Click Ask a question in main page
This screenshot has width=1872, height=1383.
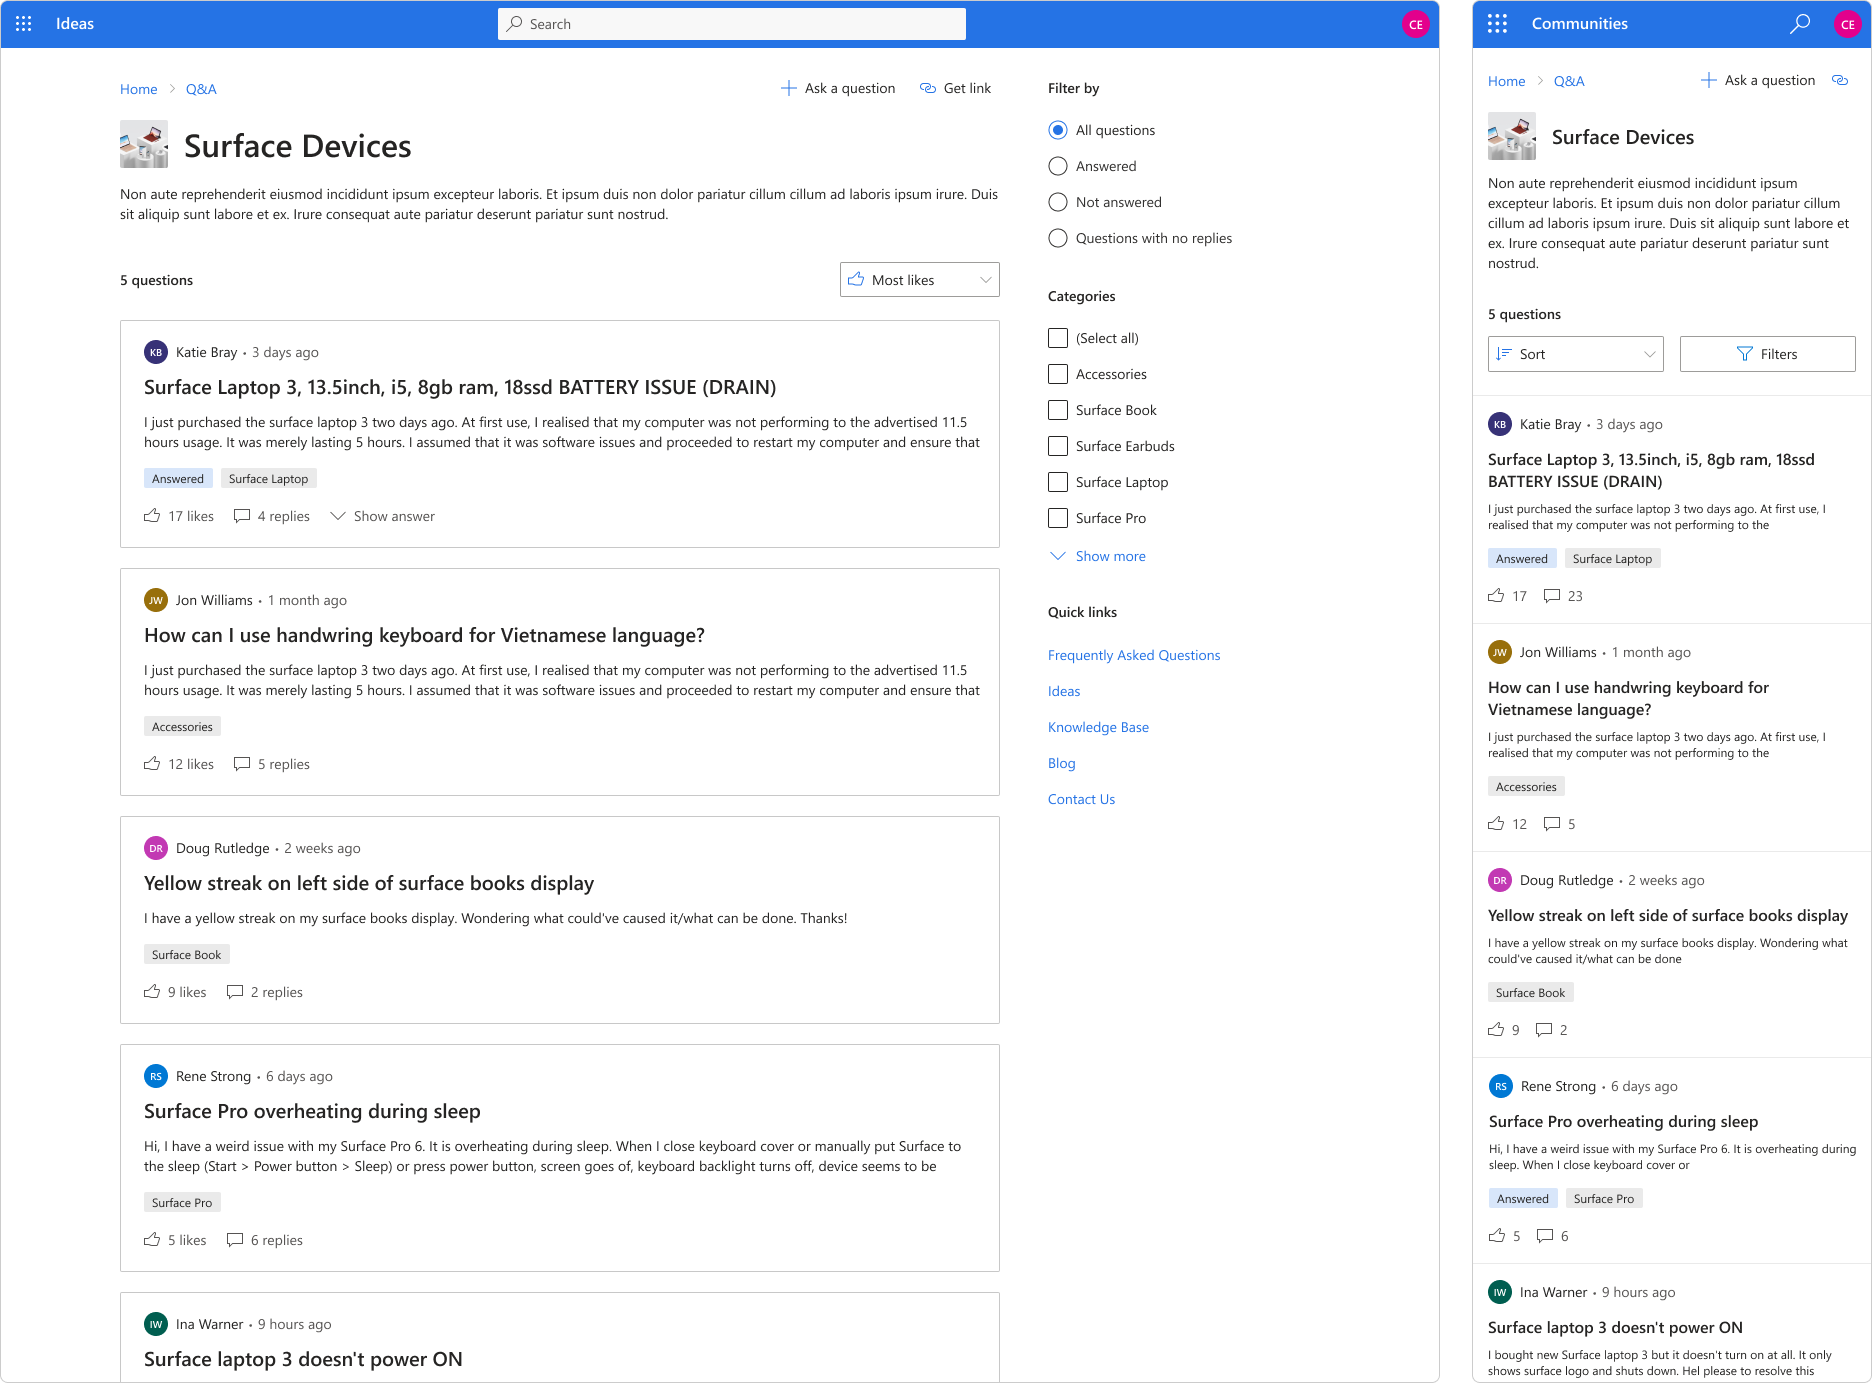point(838,88)
